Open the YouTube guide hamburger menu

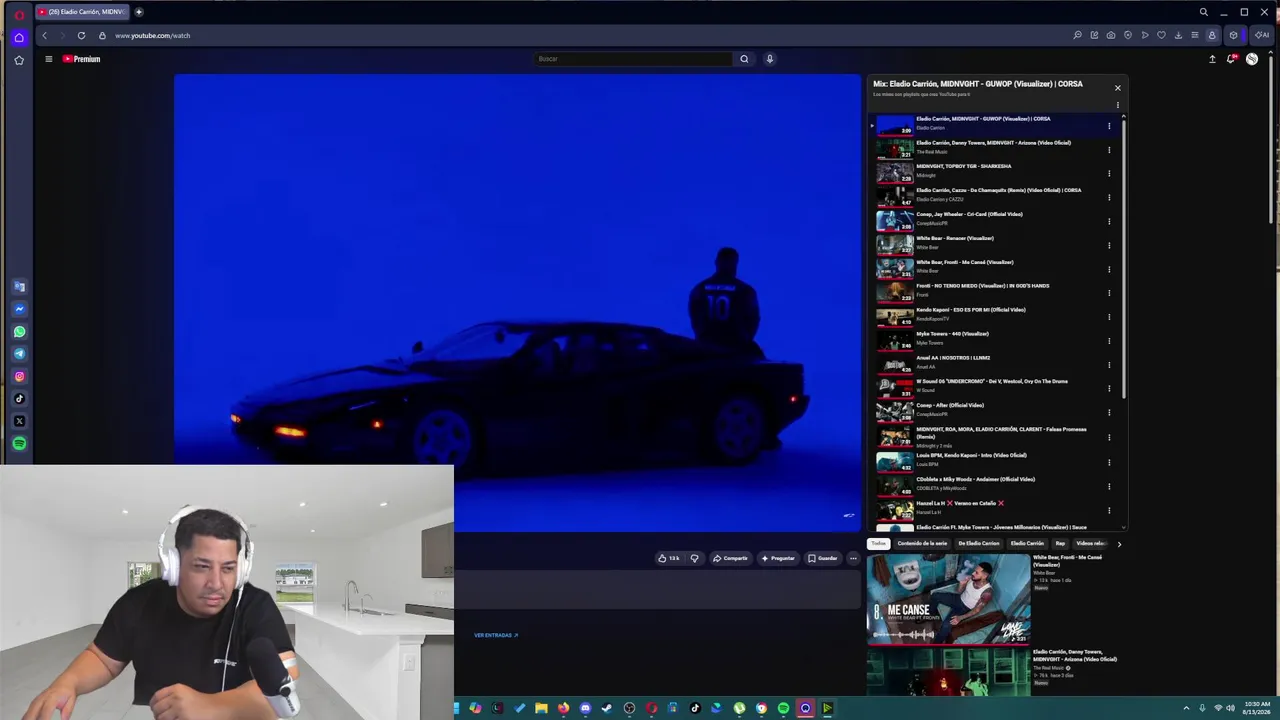coord(48,59)
